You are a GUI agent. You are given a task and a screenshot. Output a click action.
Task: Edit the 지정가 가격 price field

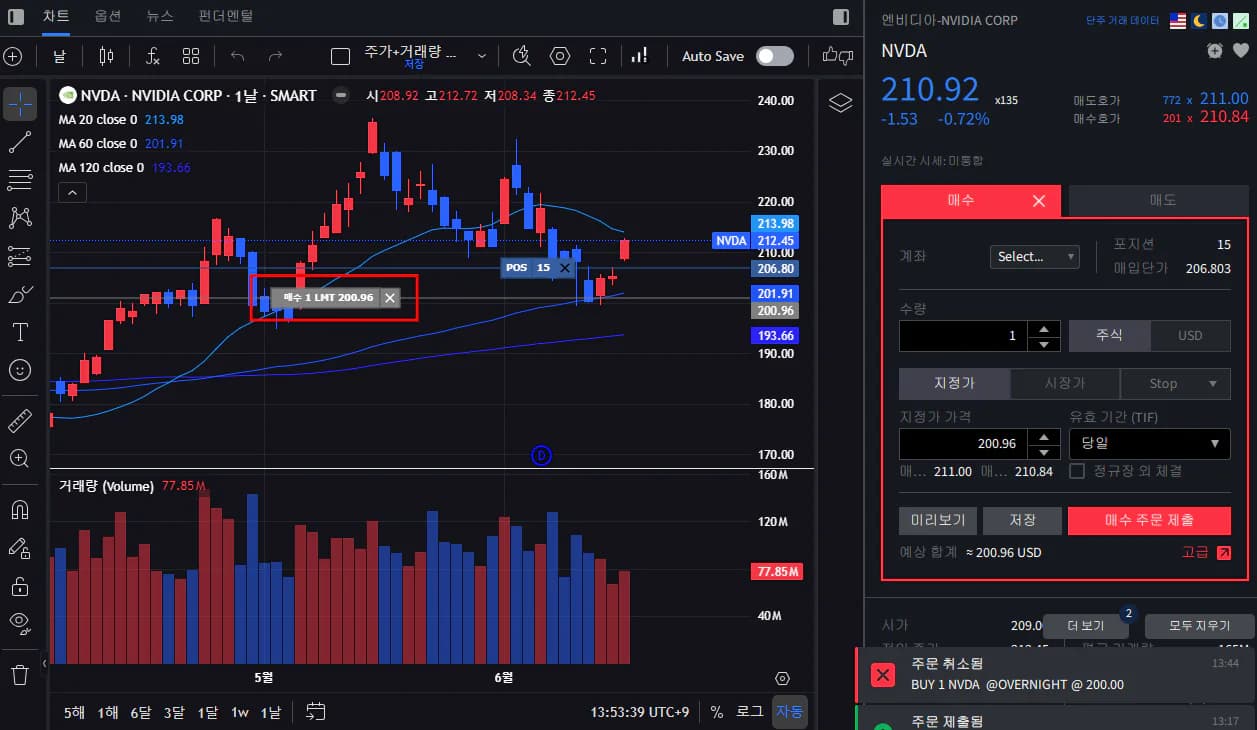tap(964, 444)
